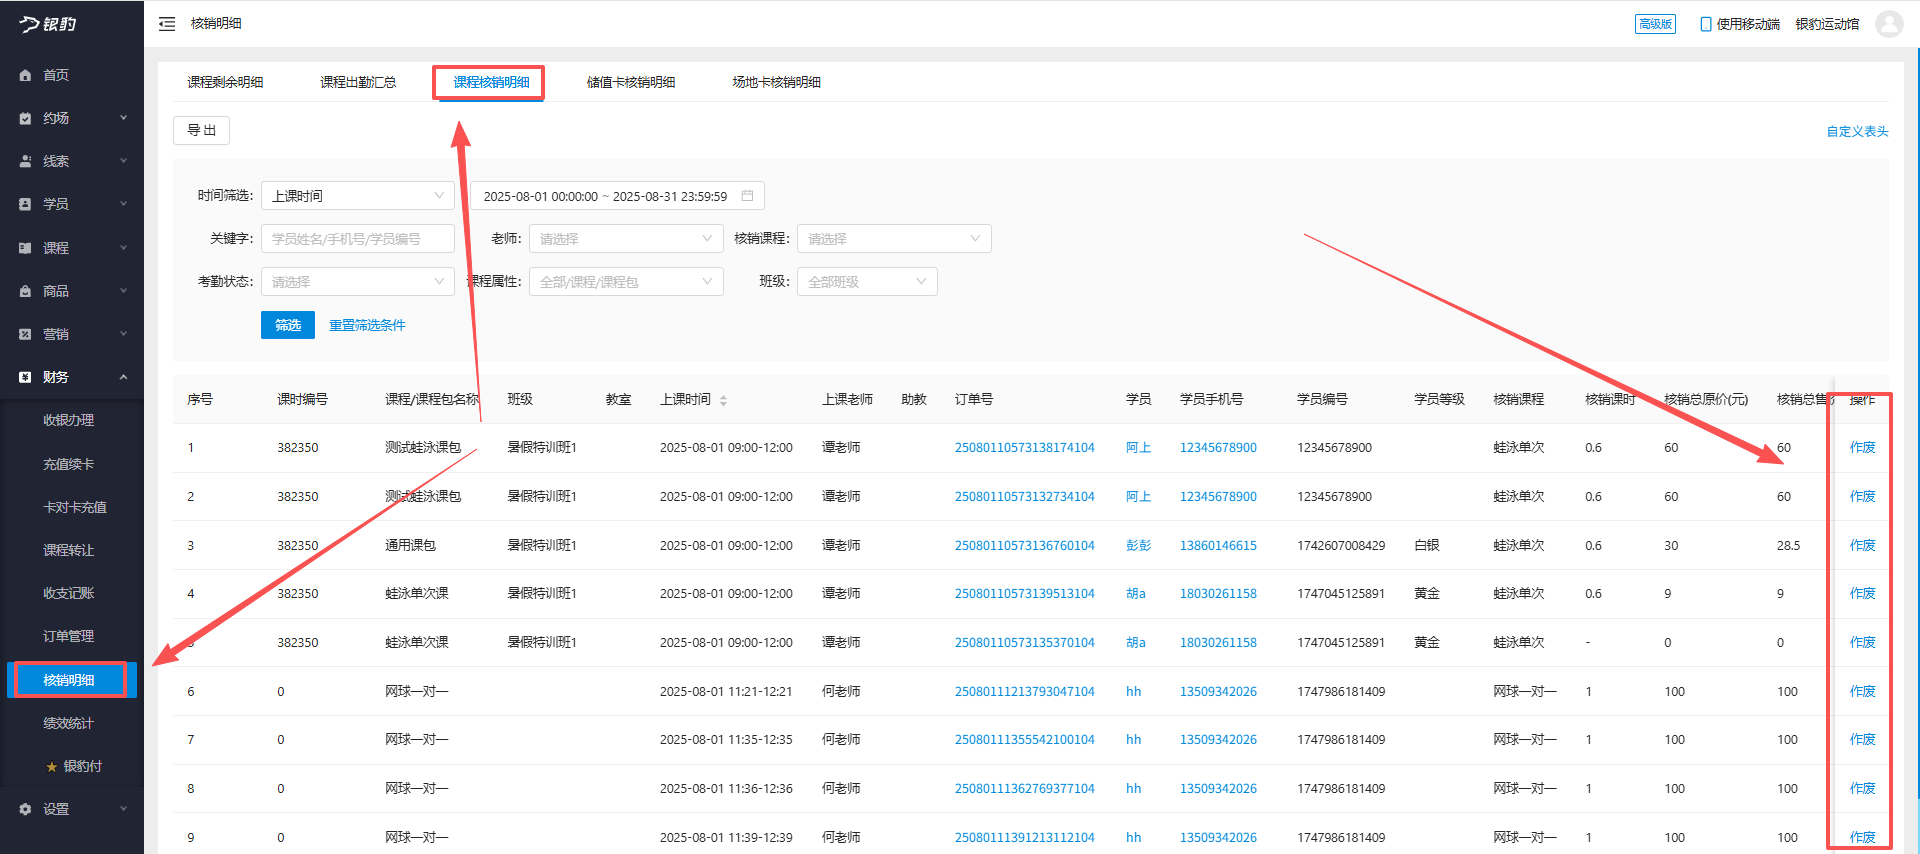
Task: Click the 重置筛选条件 link
Action: click(367, 325)
